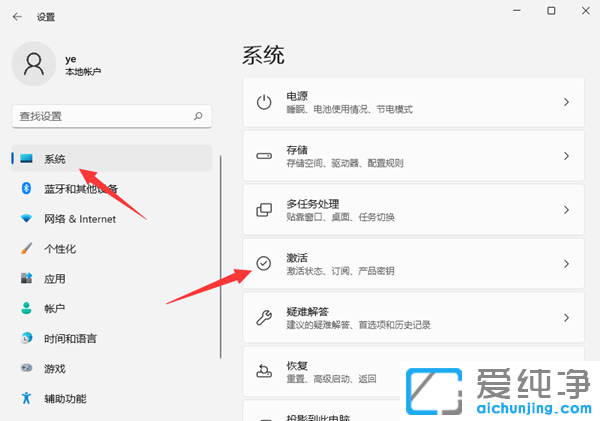This screenshot has width=600, height=421.
Task: Open 应用 in the left navigation
Action: pyautogui.click(x=55, y=279)
